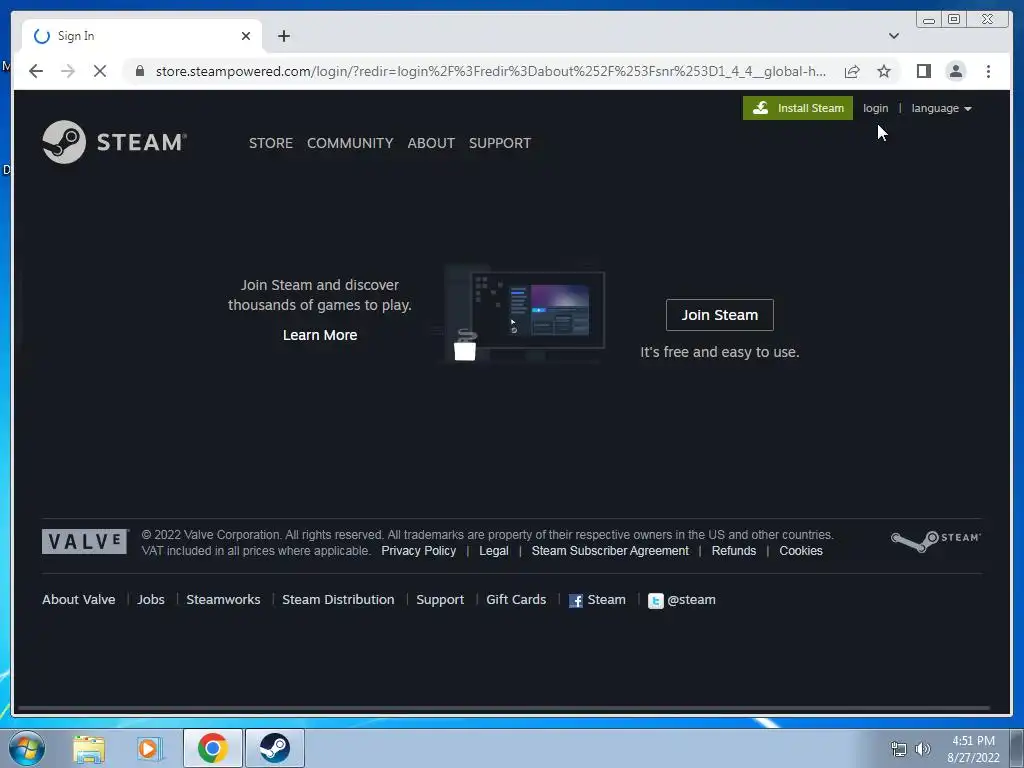1024x768 pixels.
Task: Open the Steam Subscriber Agreement link
Action: click(x=610, y=551)
